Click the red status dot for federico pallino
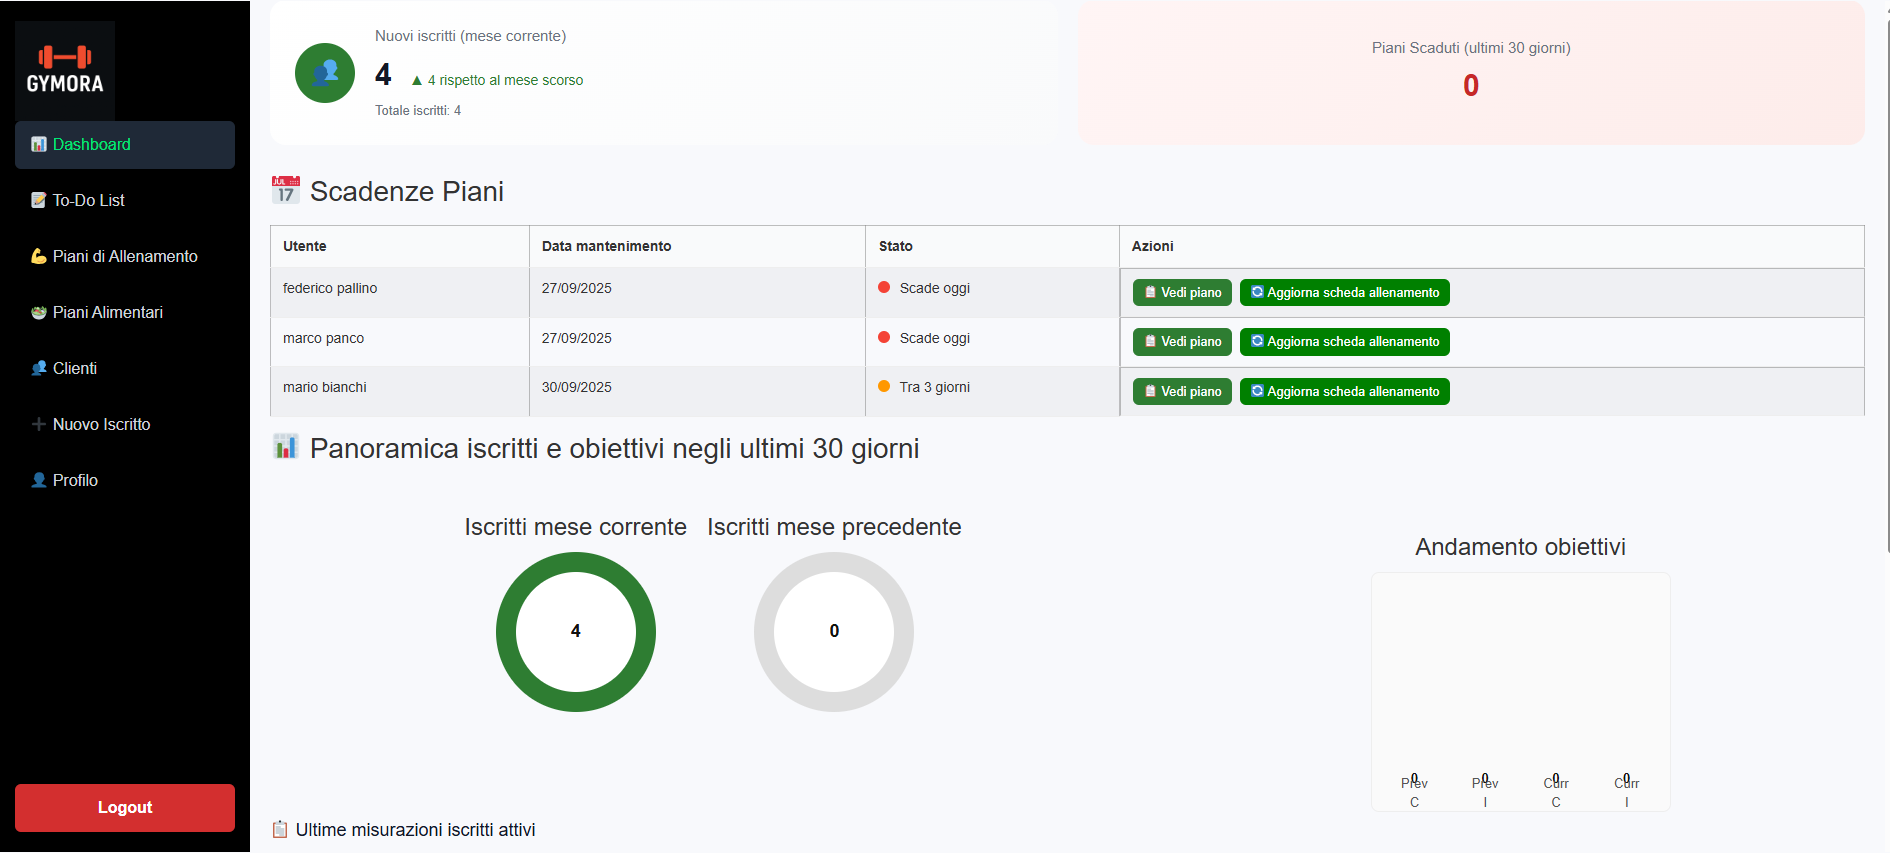1890x853 pixels. click(884, 288)
